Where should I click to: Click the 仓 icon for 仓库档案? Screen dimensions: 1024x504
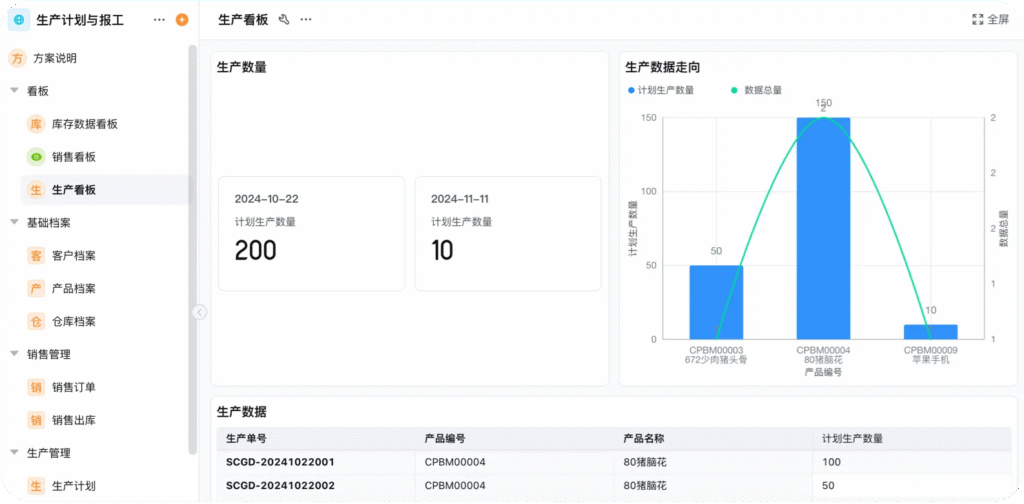click(x=36, y=322)
